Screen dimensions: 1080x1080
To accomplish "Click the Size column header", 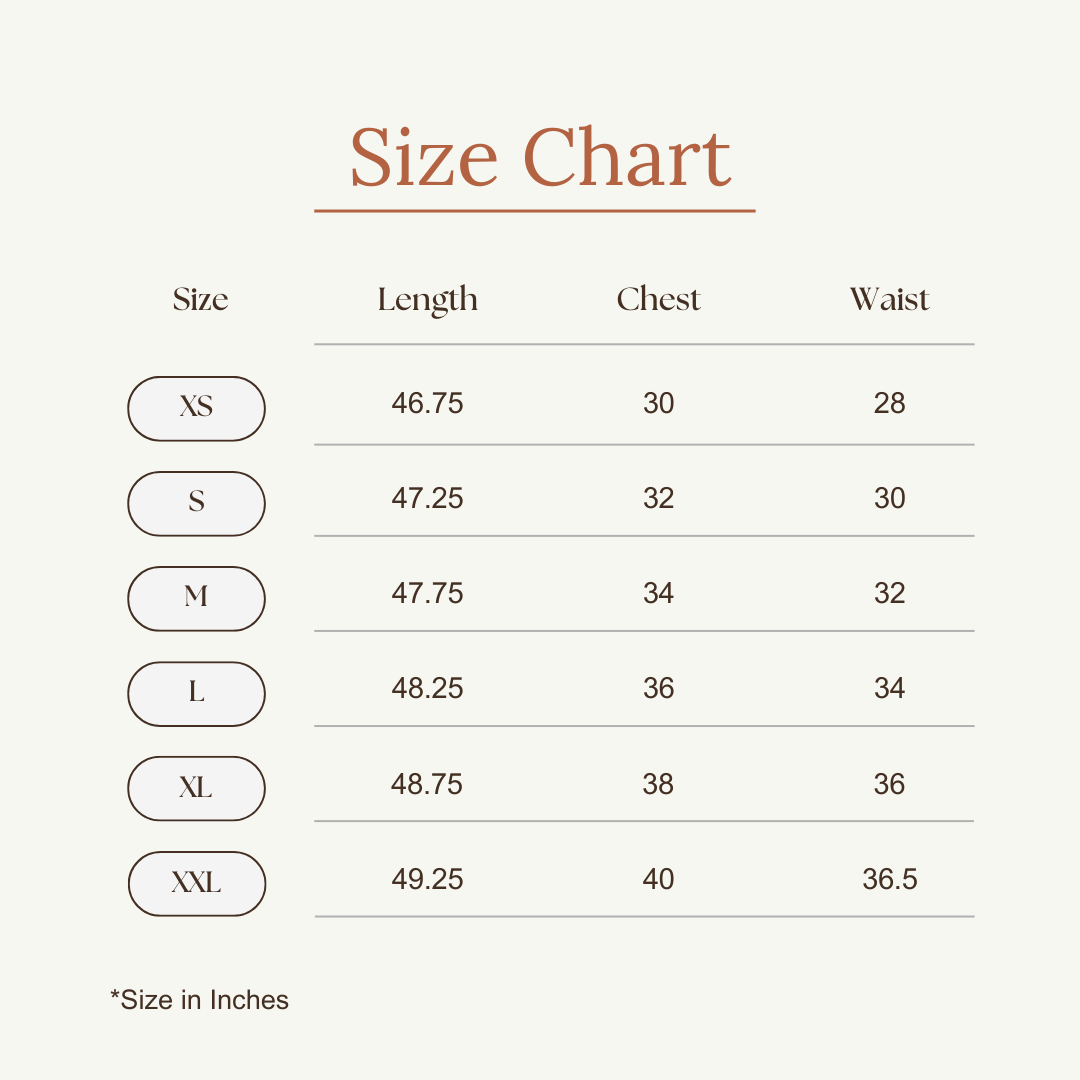I will tap(200, 299).
